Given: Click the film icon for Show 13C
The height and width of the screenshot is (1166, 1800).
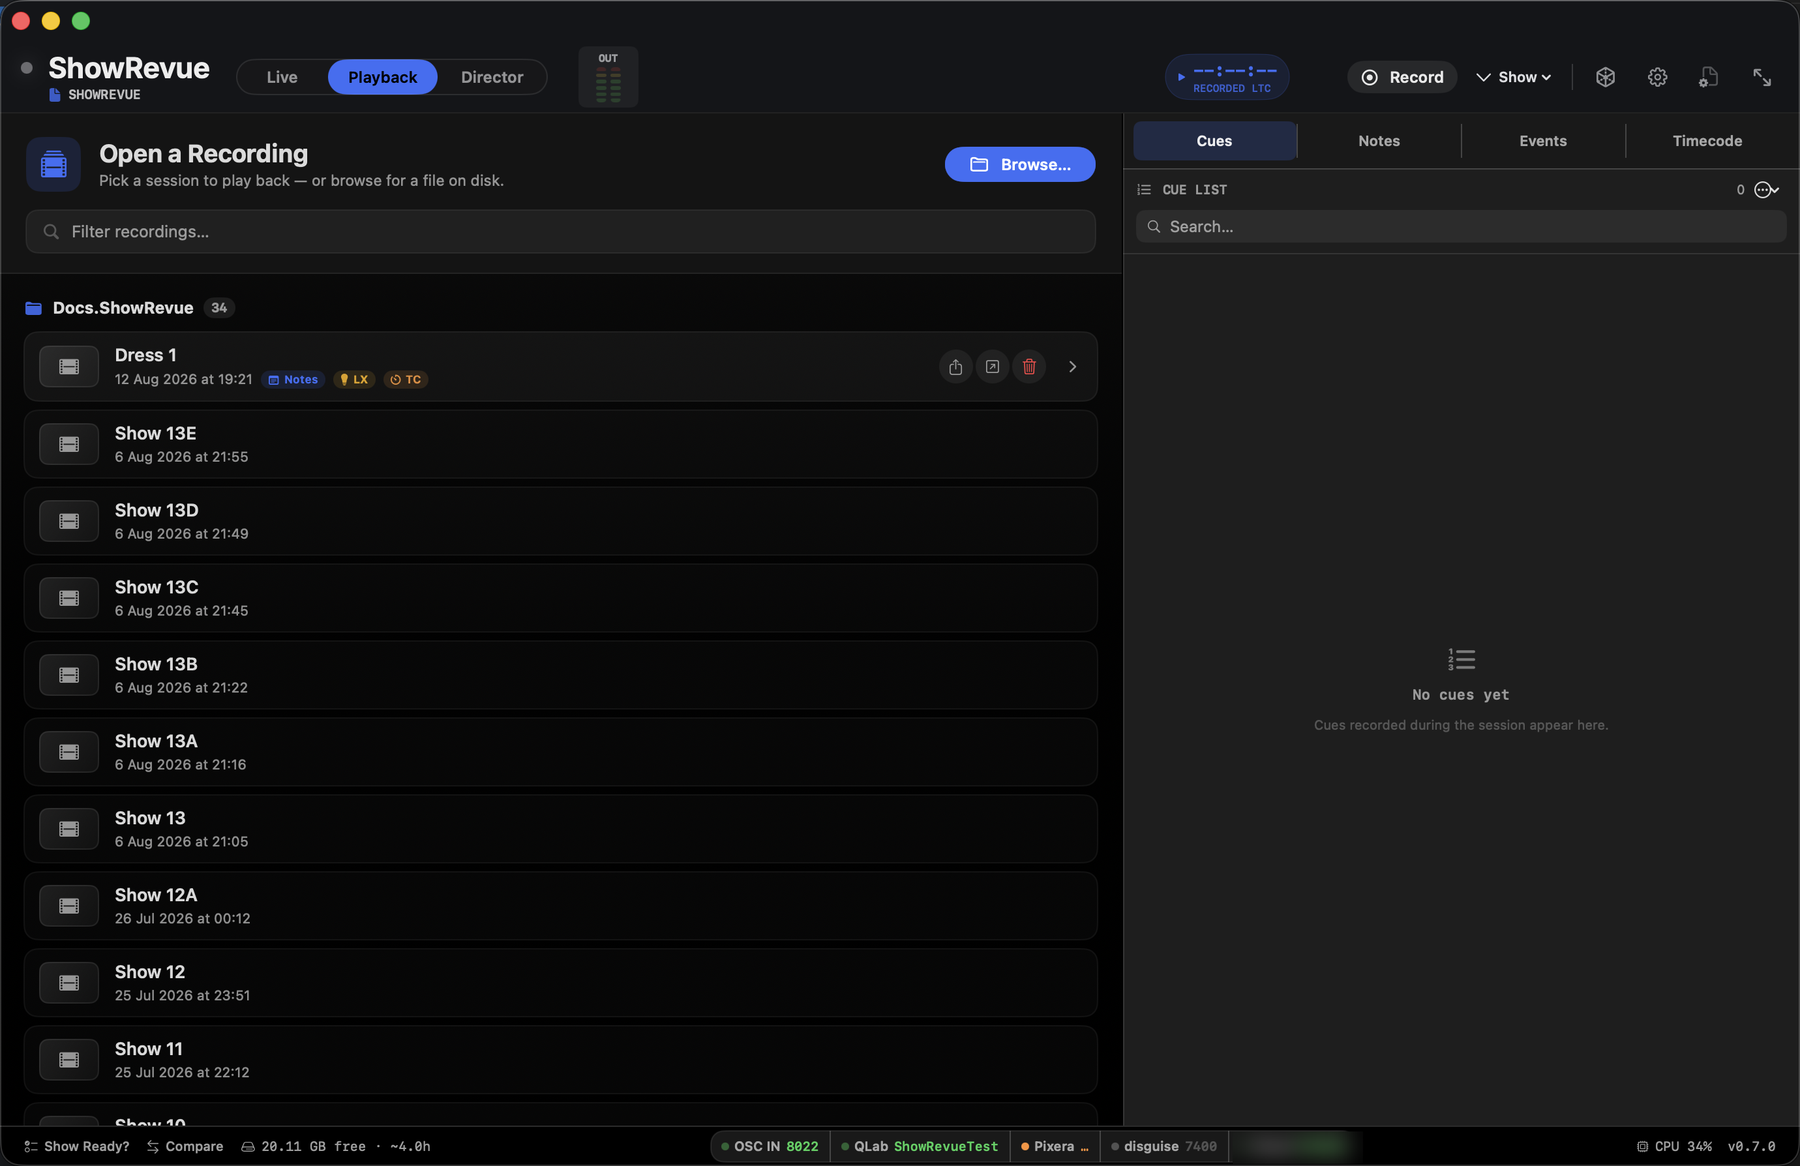Looking at the screenshot, I should click(69, 598).
